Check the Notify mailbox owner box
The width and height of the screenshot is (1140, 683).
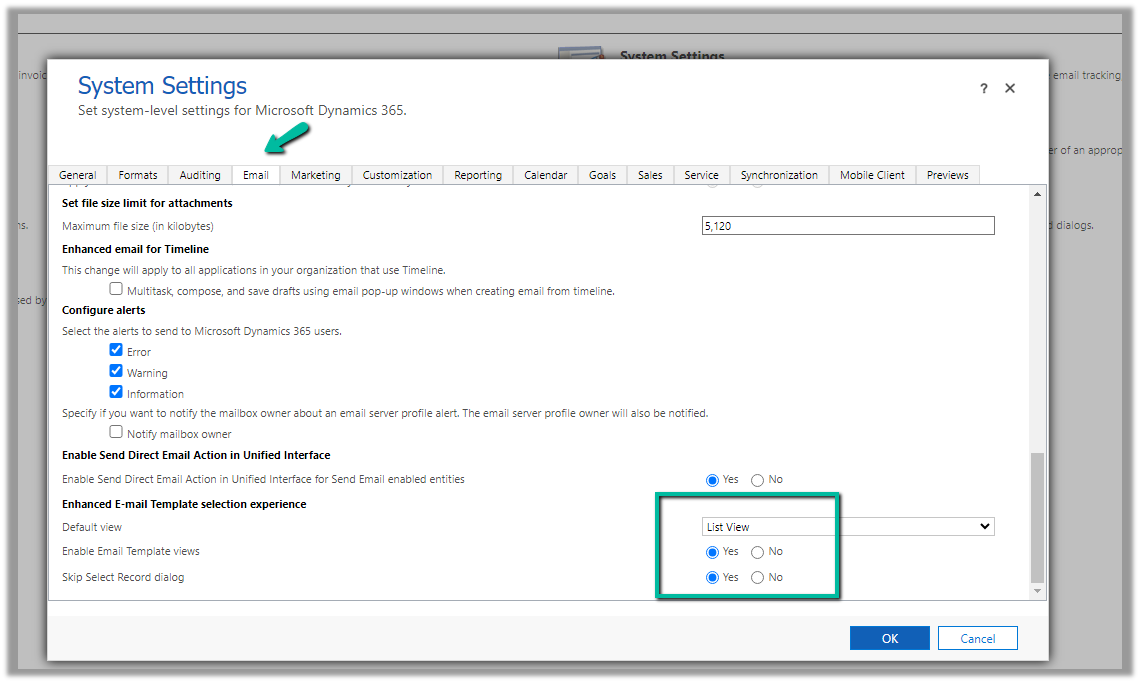[x=116, y=433]
